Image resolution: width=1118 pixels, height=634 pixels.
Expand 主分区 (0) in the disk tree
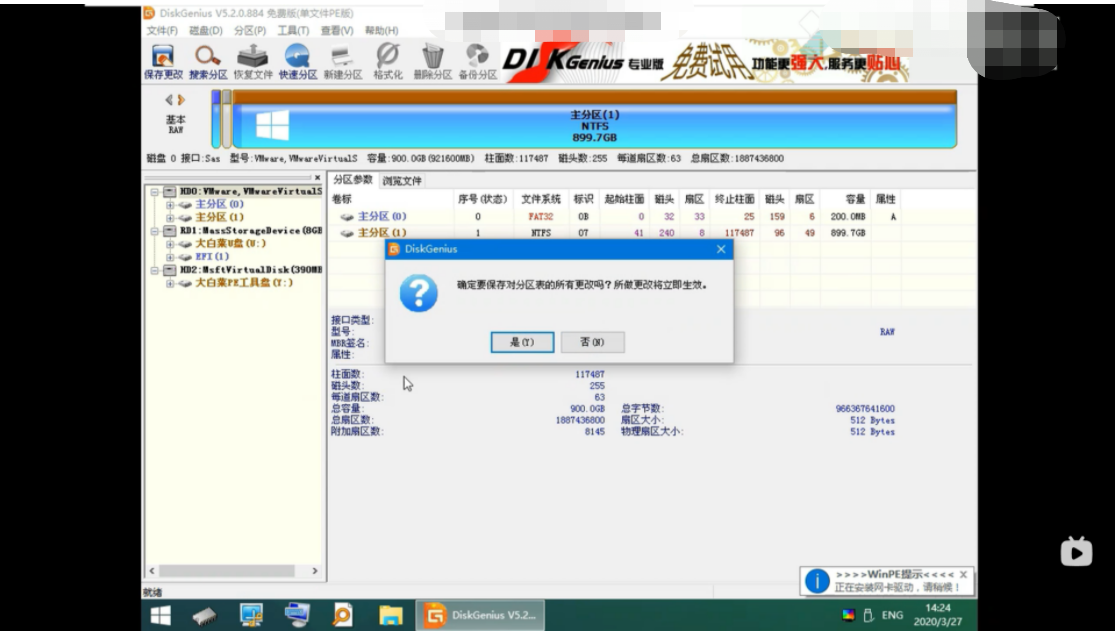(170, 205)
